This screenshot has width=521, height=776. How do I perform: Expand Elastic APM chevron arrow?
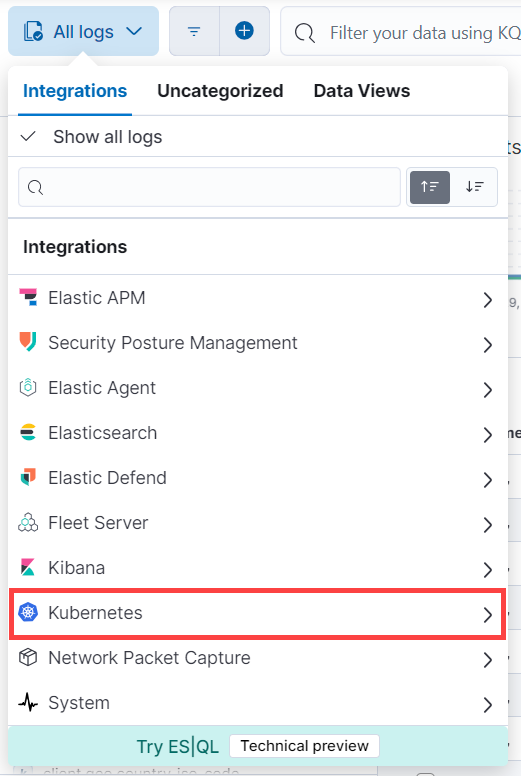(x=487, y=300)
